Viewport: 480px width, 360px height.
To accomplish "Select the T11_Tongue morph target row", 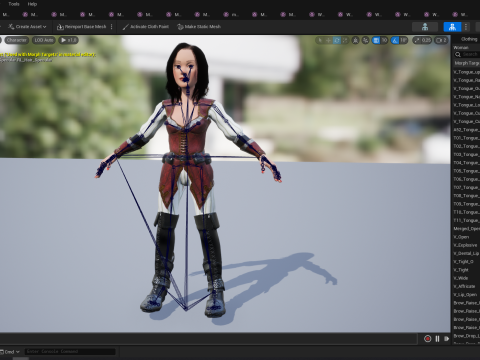I will pos(466,220).
